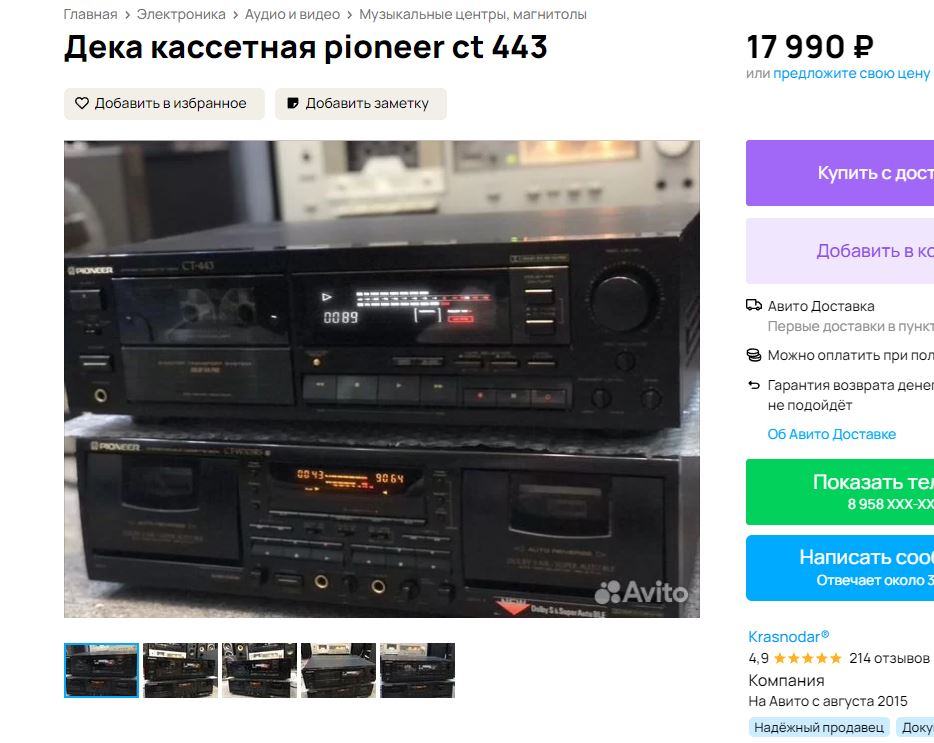Show the seller phone number
Viewport: 934px width, 743px height.
pos(840,492)
